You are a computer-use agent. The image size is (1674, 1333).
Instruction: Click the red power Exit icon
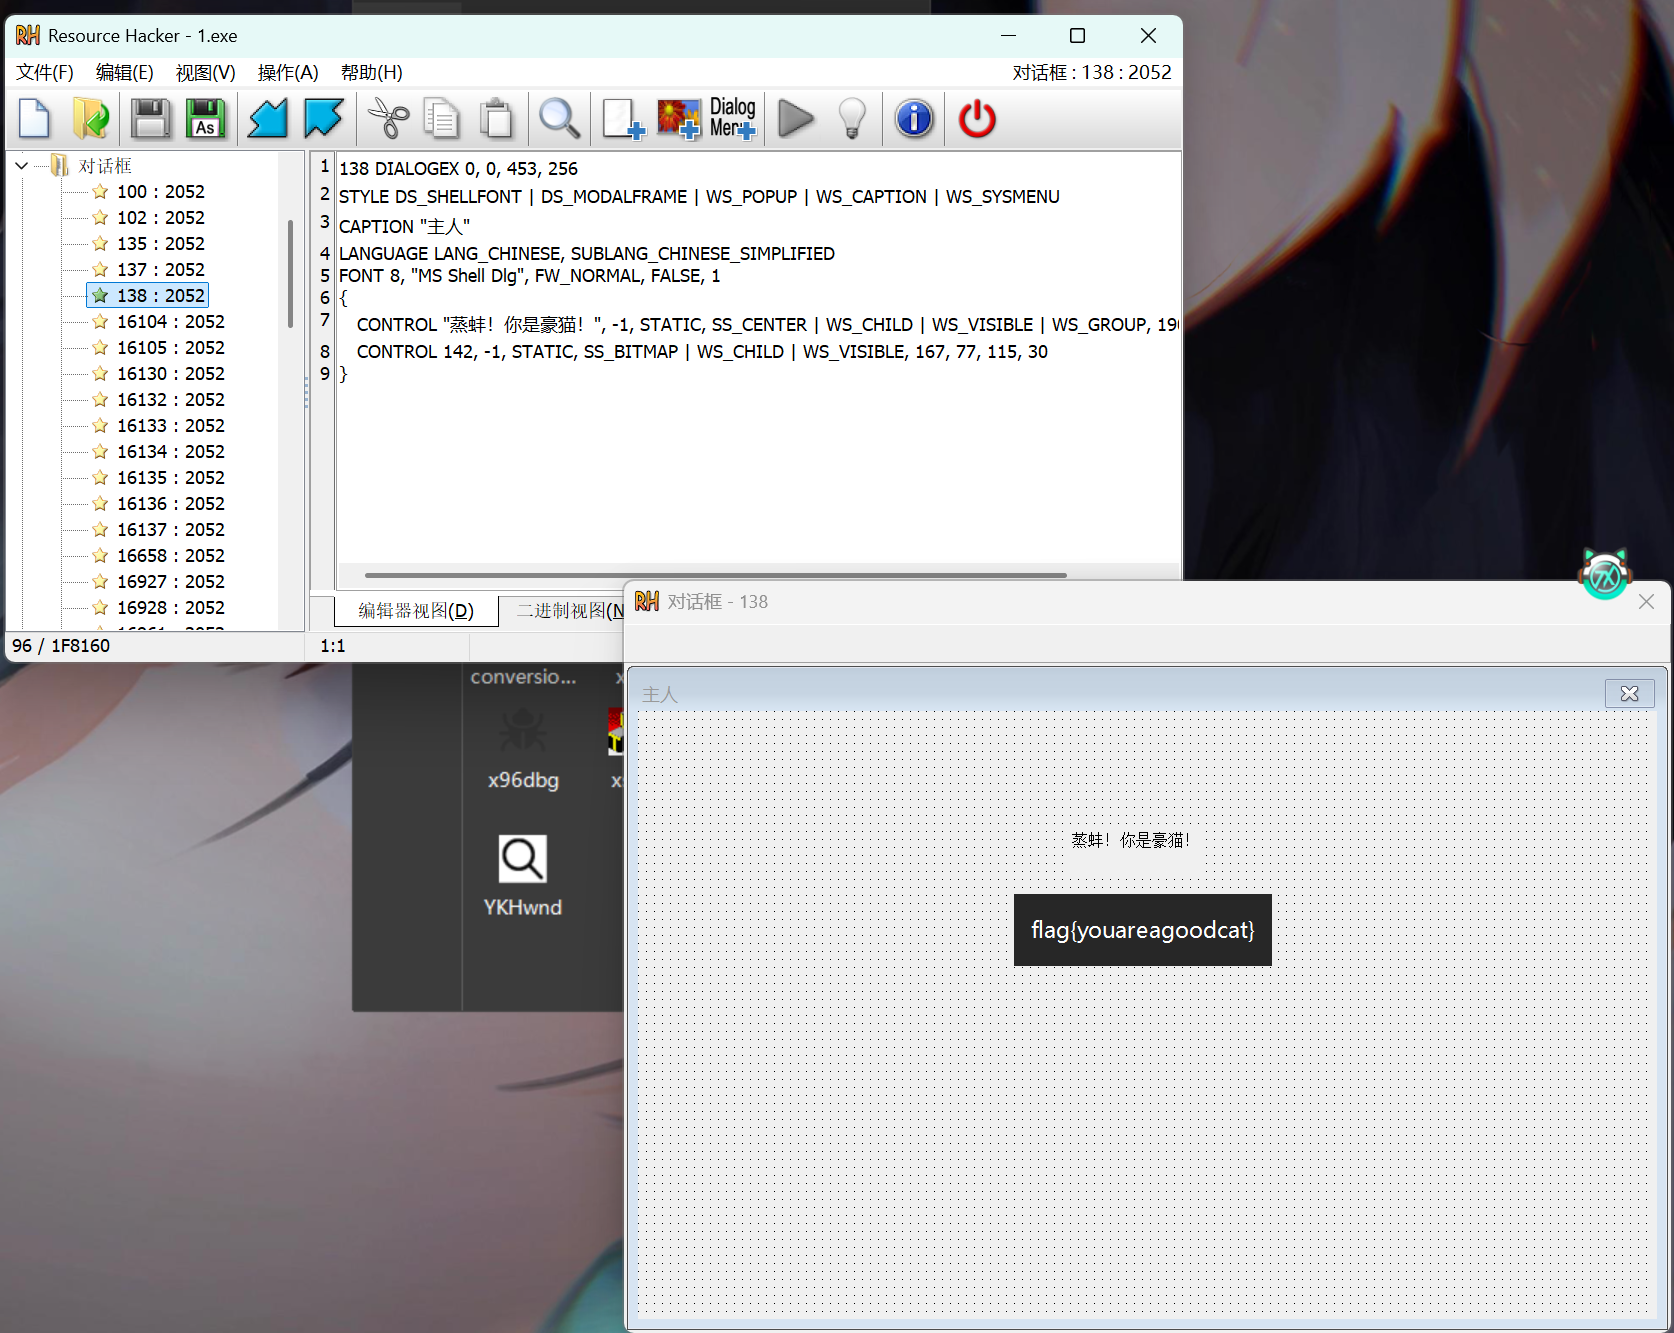(977, 119)
